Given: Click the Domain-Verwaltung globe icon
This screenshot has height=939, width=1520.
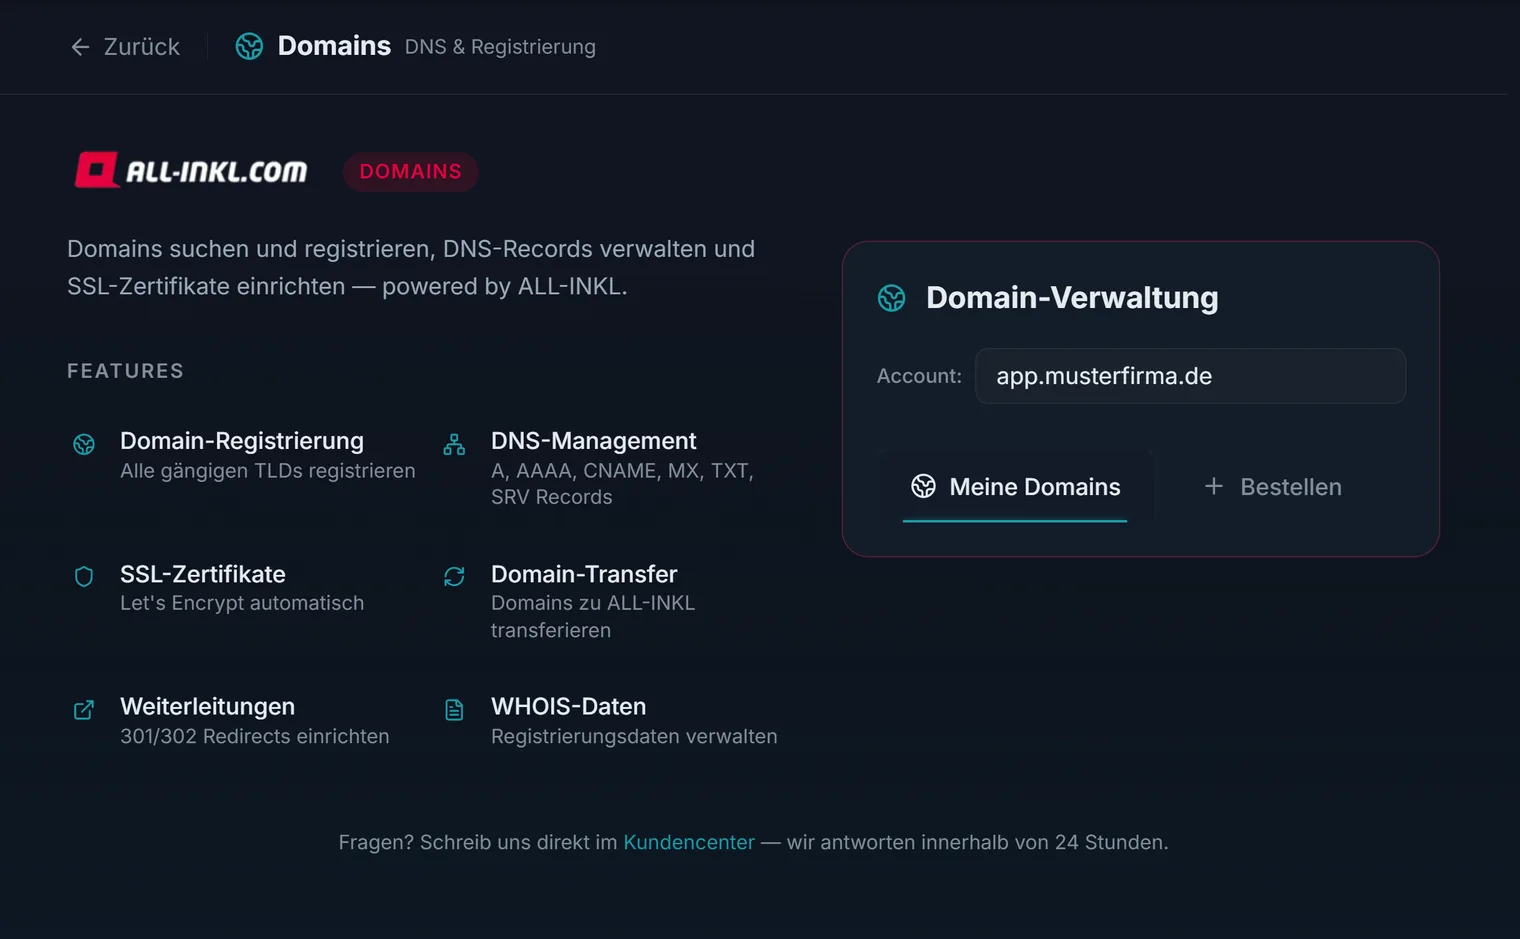Looking at the screenshot, I should click(x=891, y=298).
